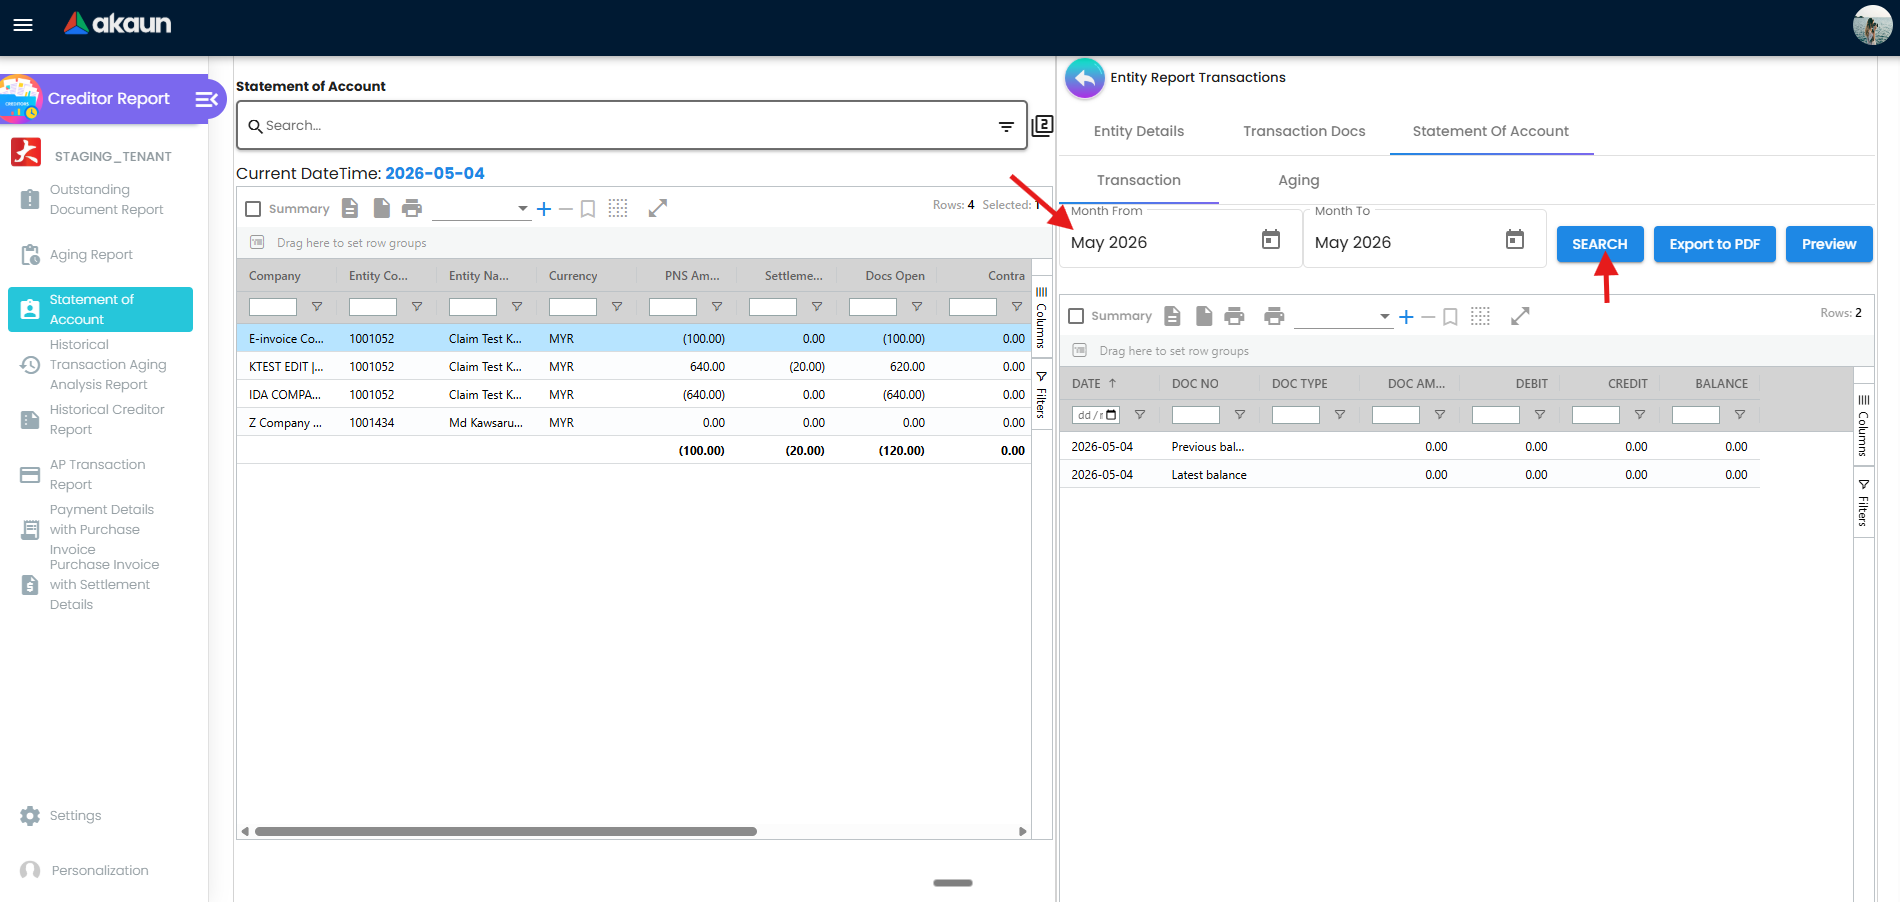The width and height of the screenshot is (1900, 902).
Task: Select the Z Company row
Action: pyautogui.click(x=634, y=423)
